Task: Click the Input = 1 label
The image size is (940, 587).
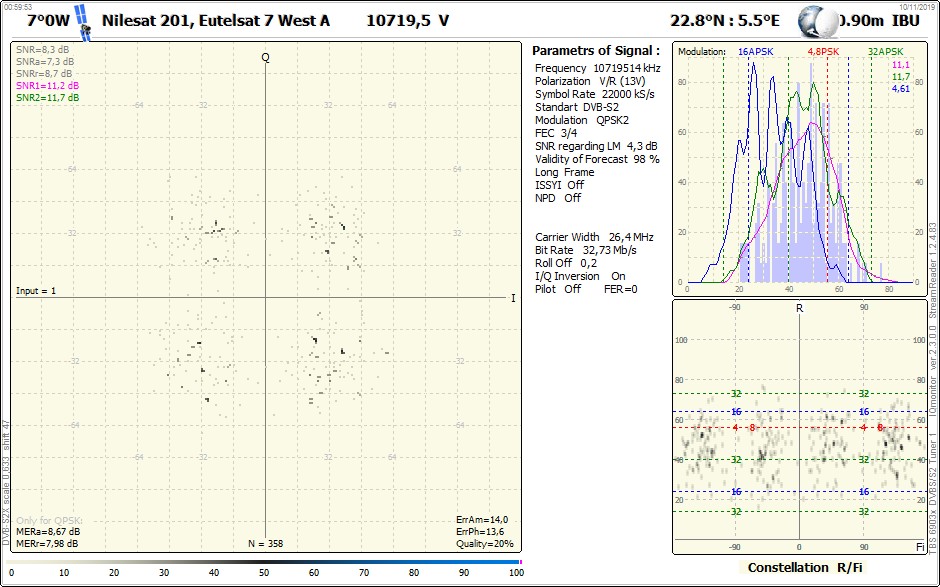Action: (x=36, y=291)
